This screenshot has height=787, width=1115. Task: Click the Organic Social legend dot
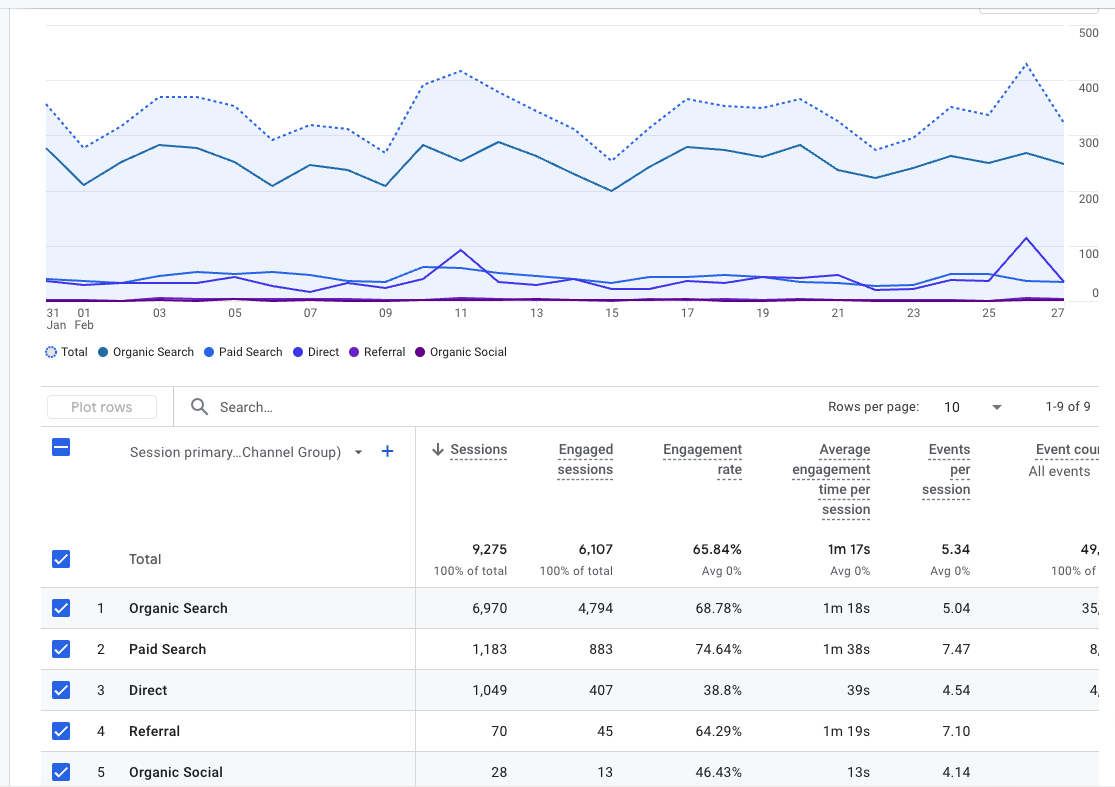click(x=420, y=352)
